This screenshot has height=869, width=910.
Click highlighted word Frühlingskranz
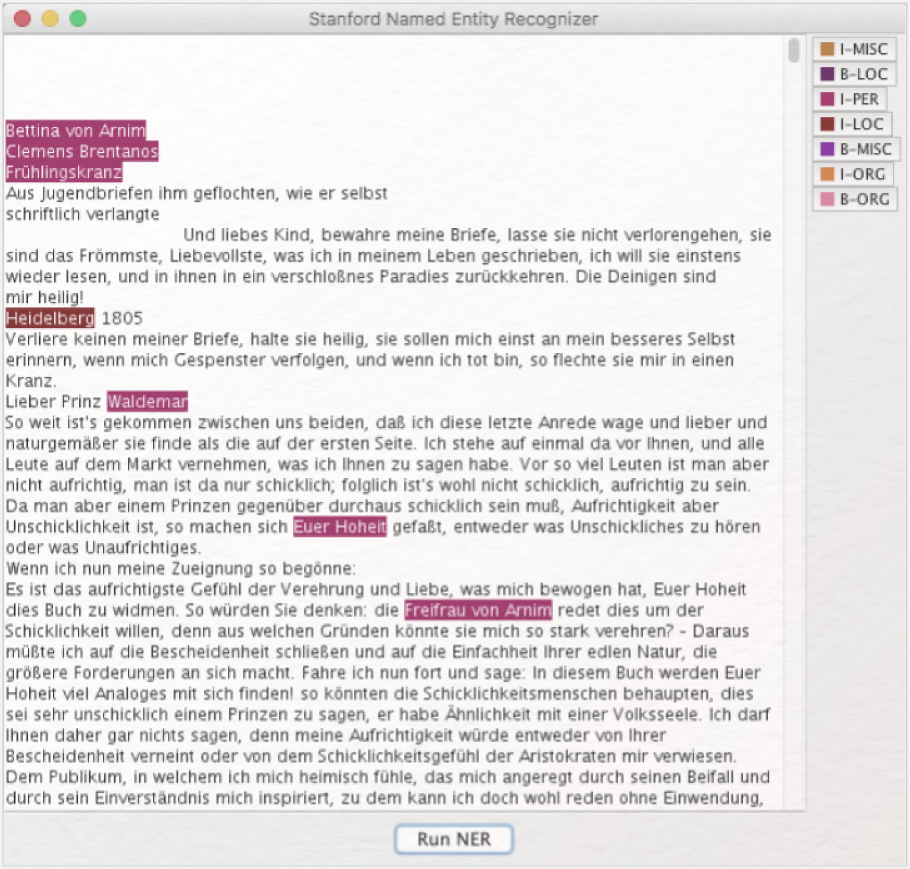tap(64, 172)
